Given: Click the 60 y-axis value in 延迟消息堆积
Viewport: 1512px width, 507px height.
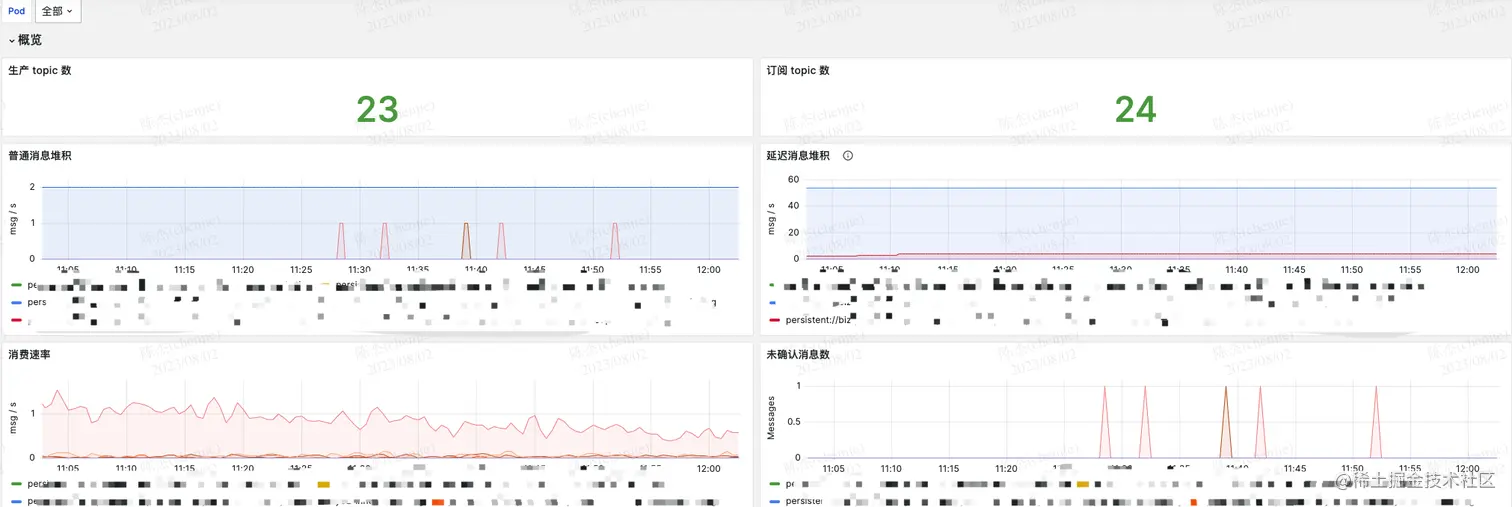Looking at the screenshot, I should click(x=794, y=179).
